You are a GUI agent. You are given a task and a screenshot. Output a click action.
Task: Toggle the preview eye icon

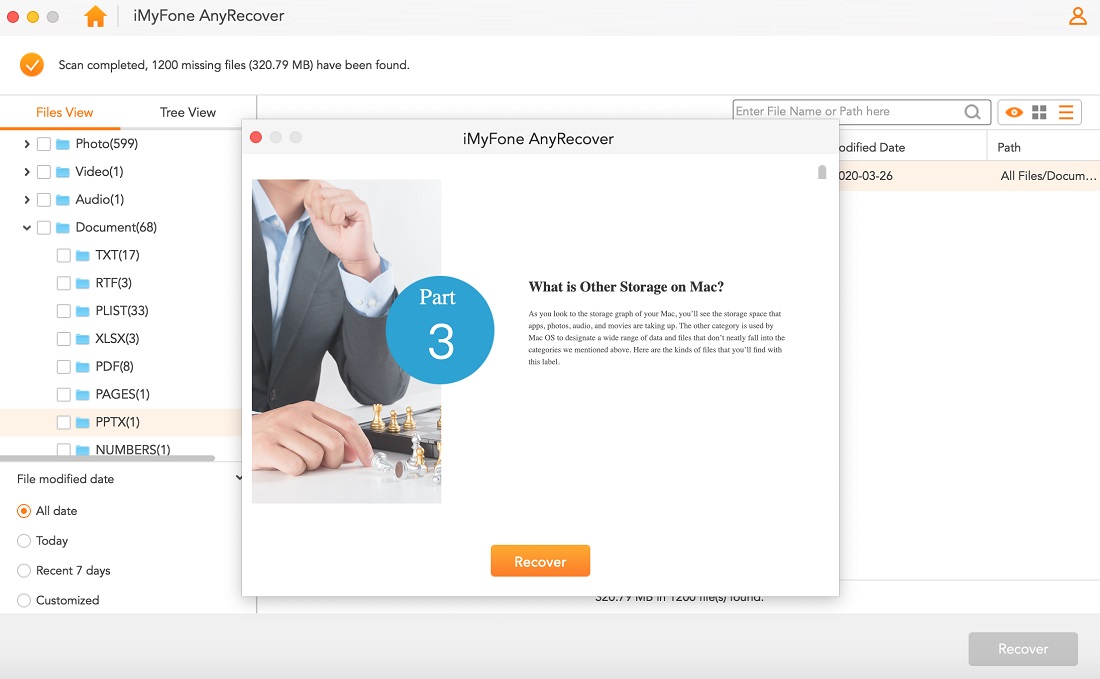pos(1014,112)
